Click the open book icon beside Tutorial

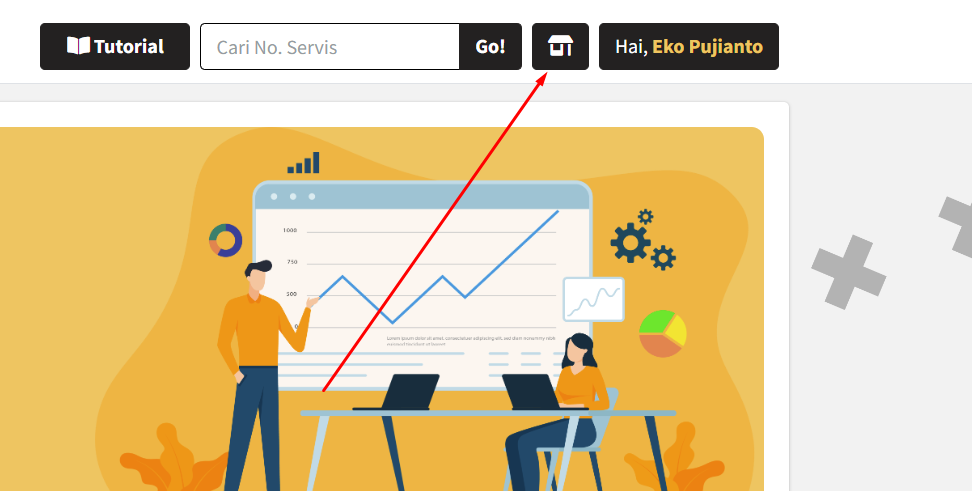pos(78,46)
